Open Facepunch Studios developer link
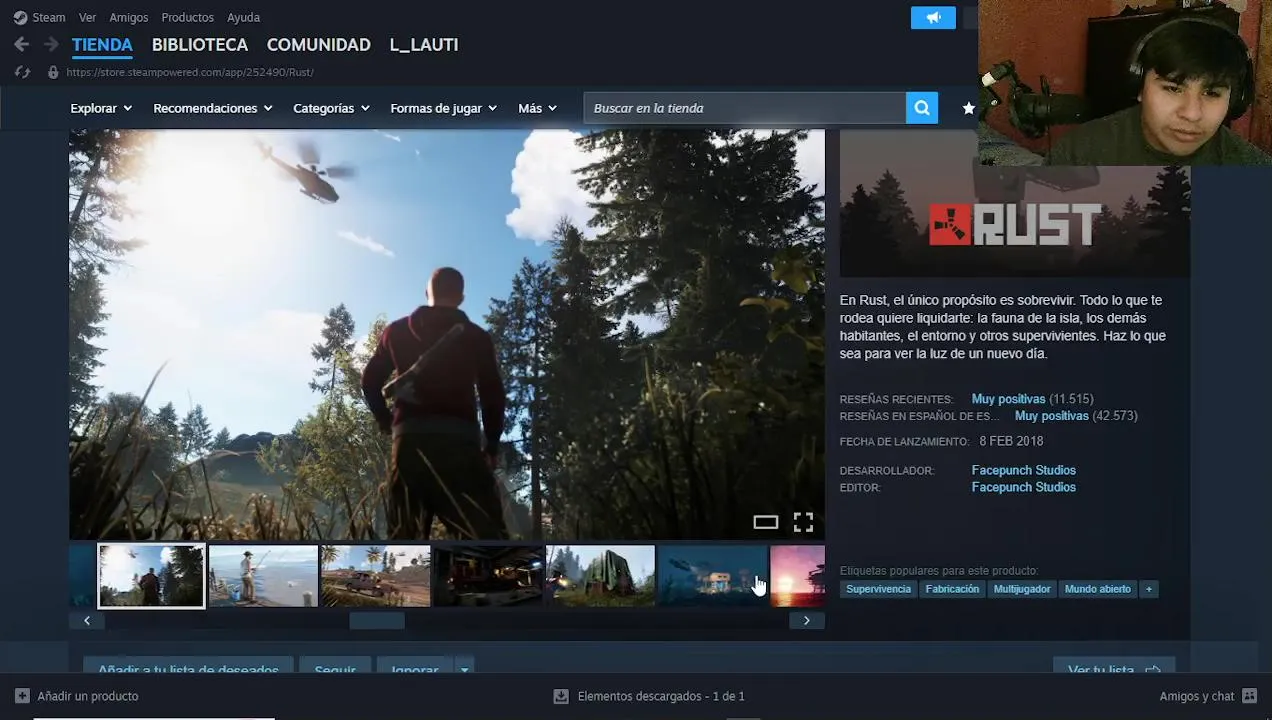Image resolution: width=1272 pixels, height=720 pixels. coord(1024,470)
